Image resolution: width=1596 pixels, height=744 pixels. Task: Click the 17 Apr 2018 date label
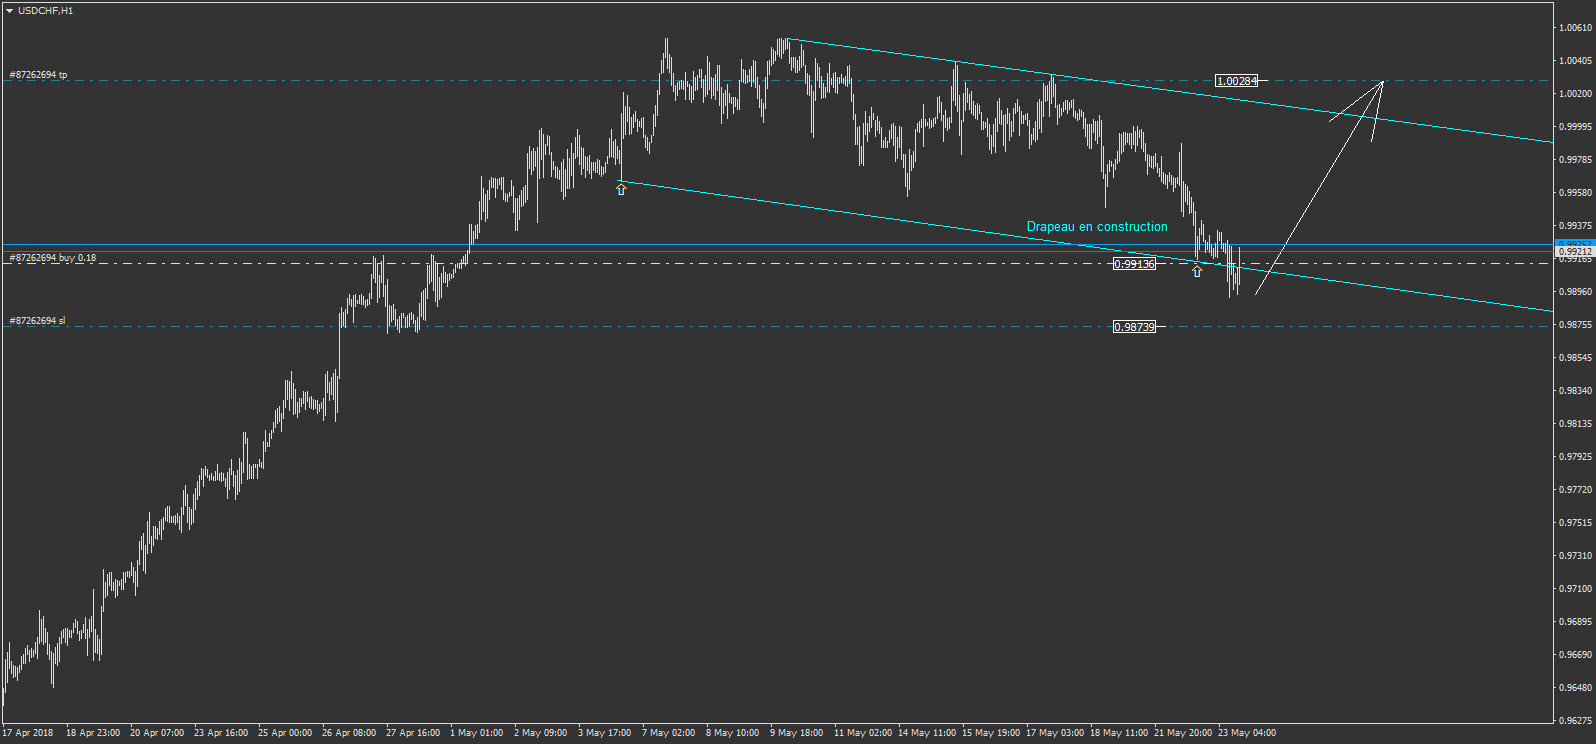[29, 733]
